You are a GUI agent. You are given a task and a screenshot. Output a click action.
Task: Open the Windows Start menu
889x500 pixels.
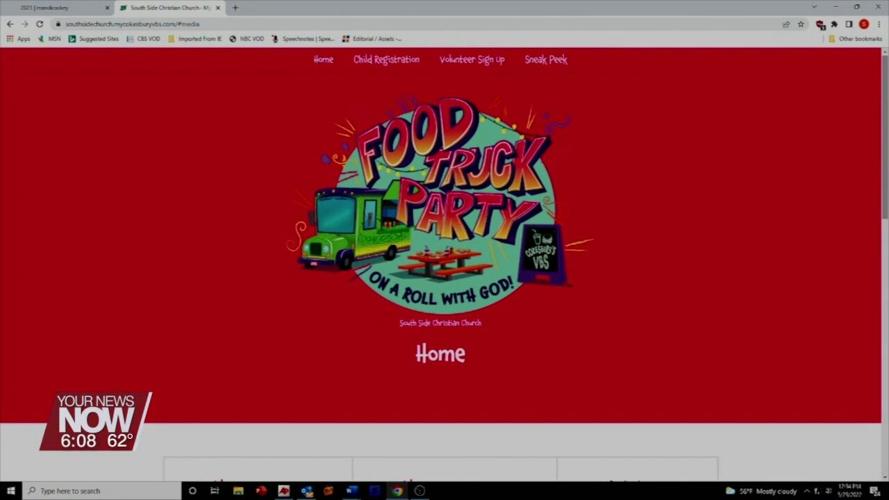pyautogui.click(x=11, y=491)
